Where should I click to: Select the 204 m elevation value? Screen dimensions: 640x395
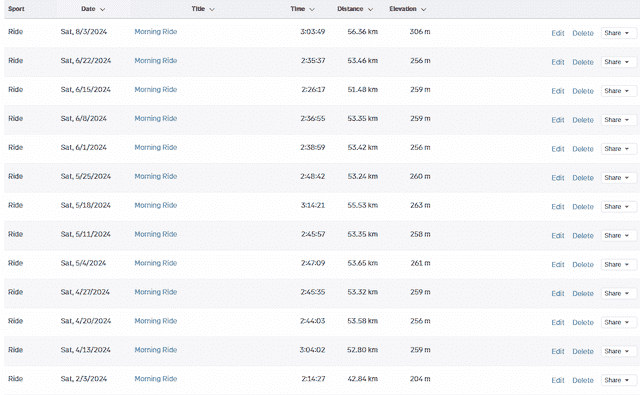point(420,379)
